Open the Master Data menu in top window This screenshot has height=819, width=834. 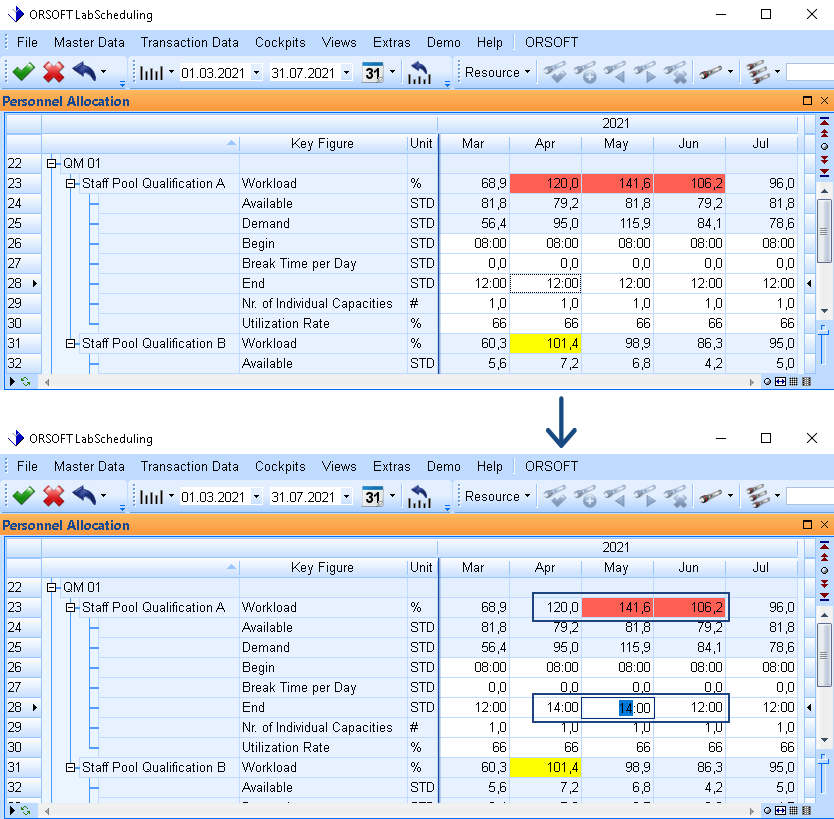(x=89, y=43)
